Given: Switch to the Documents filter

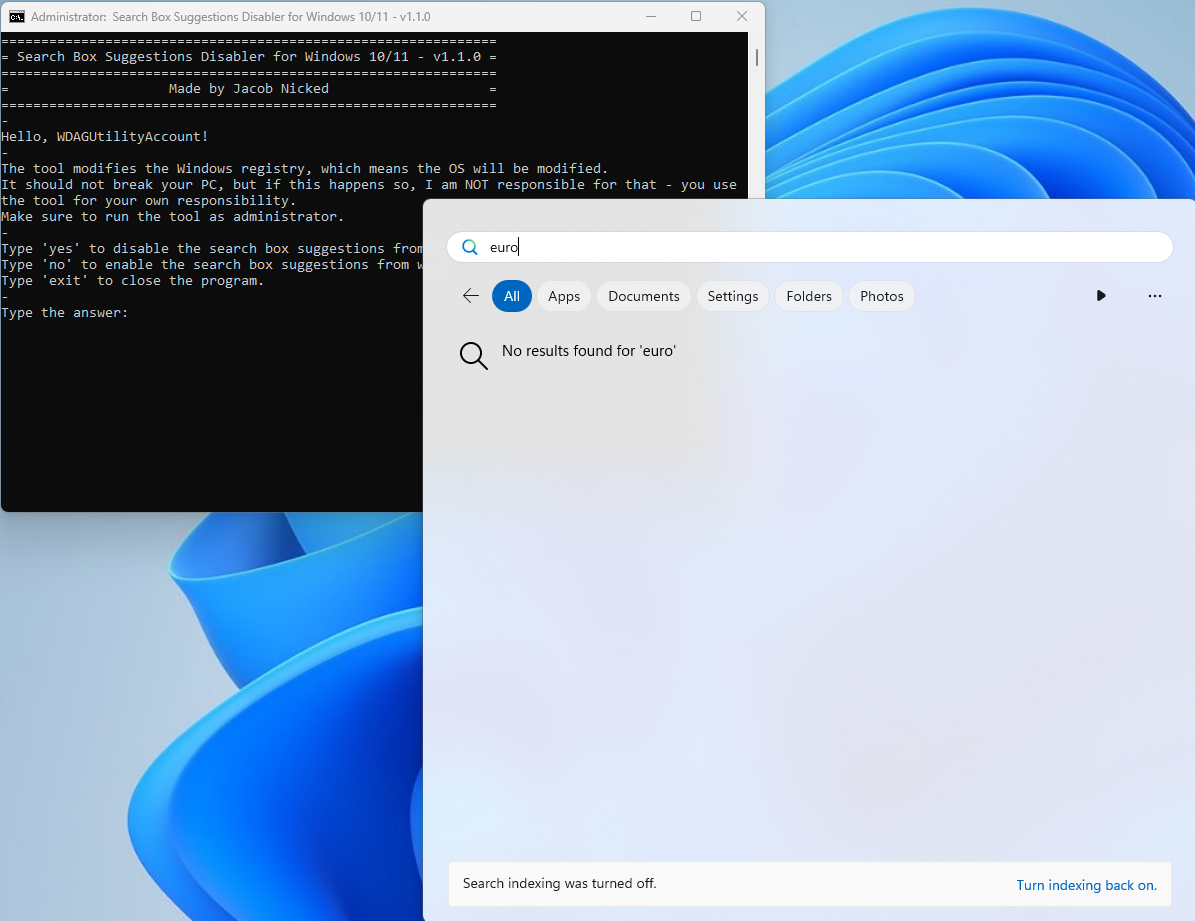Looking at the screenshot, I should point(644,296).
